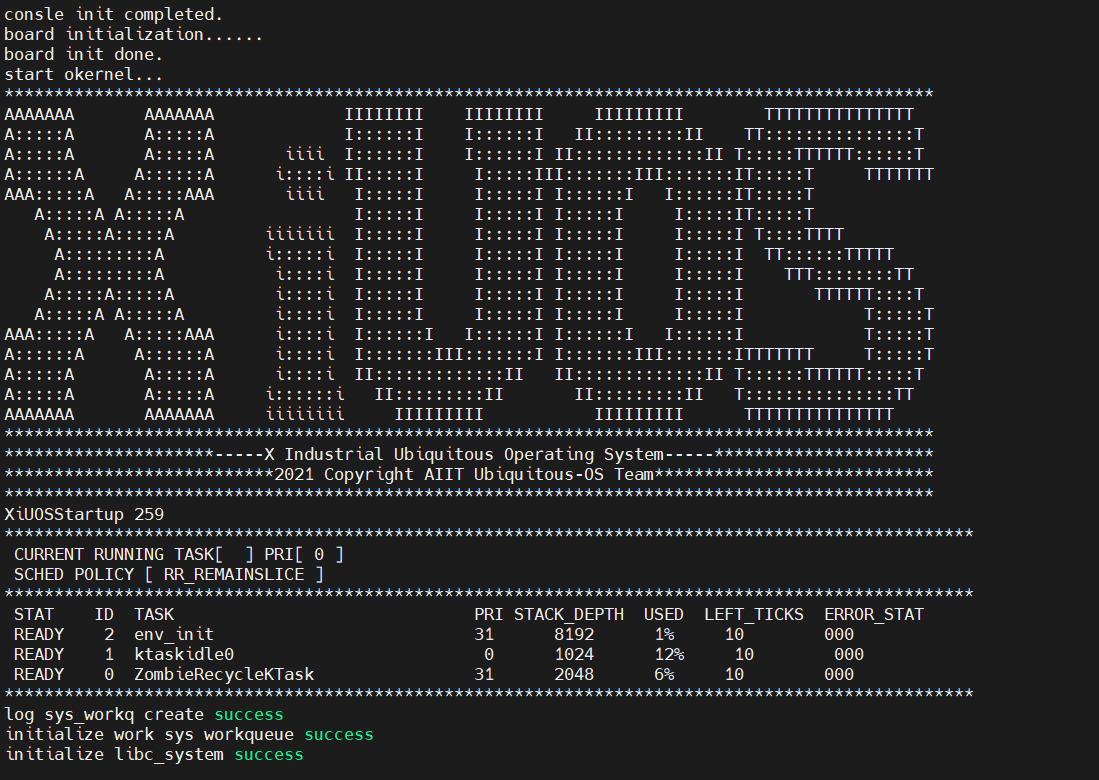This screenshot has width=1099, height=780.
Task: Click the ktaskidle0 task name
Action: coord(184,655)
